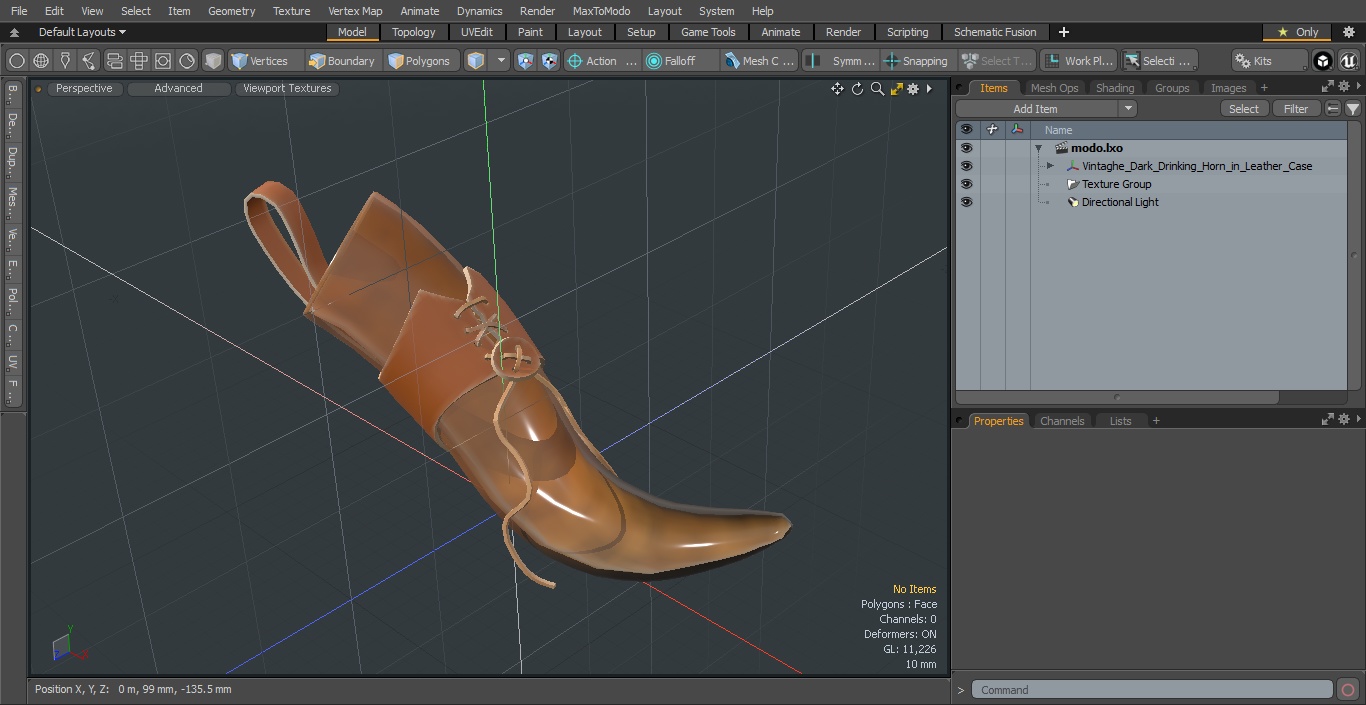Click the record circle icon beside Command field

pyautogui.click(x=1347, y=690)
